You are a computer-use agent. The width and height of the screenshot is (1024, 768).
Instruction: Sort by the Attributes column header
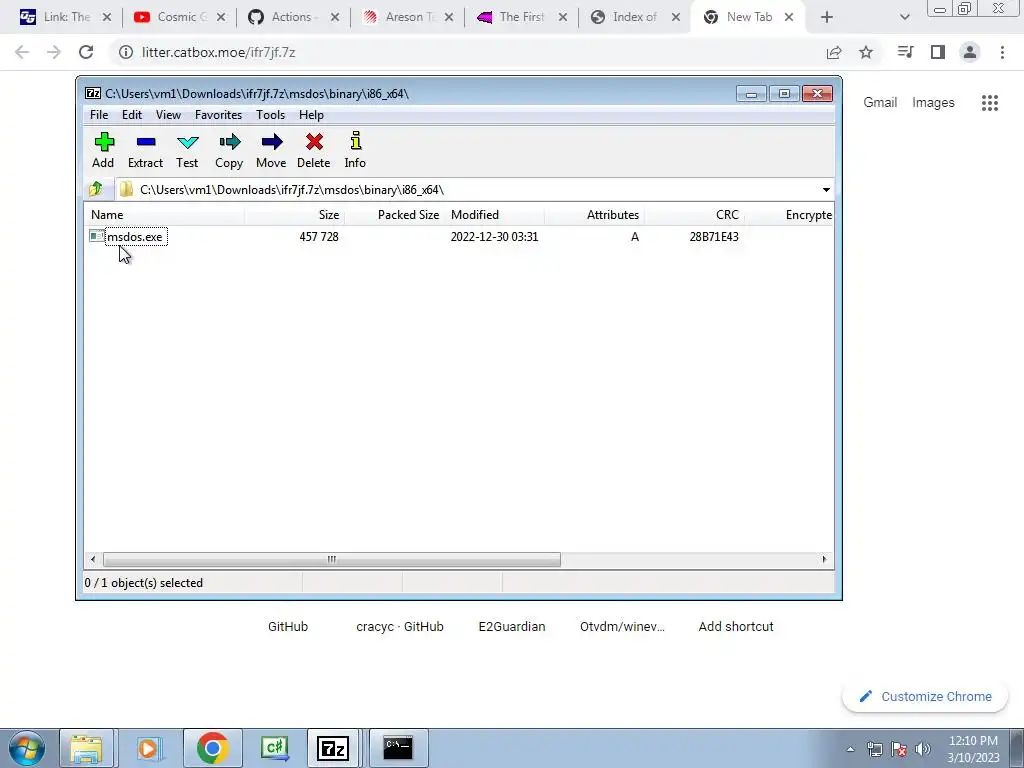594,215
